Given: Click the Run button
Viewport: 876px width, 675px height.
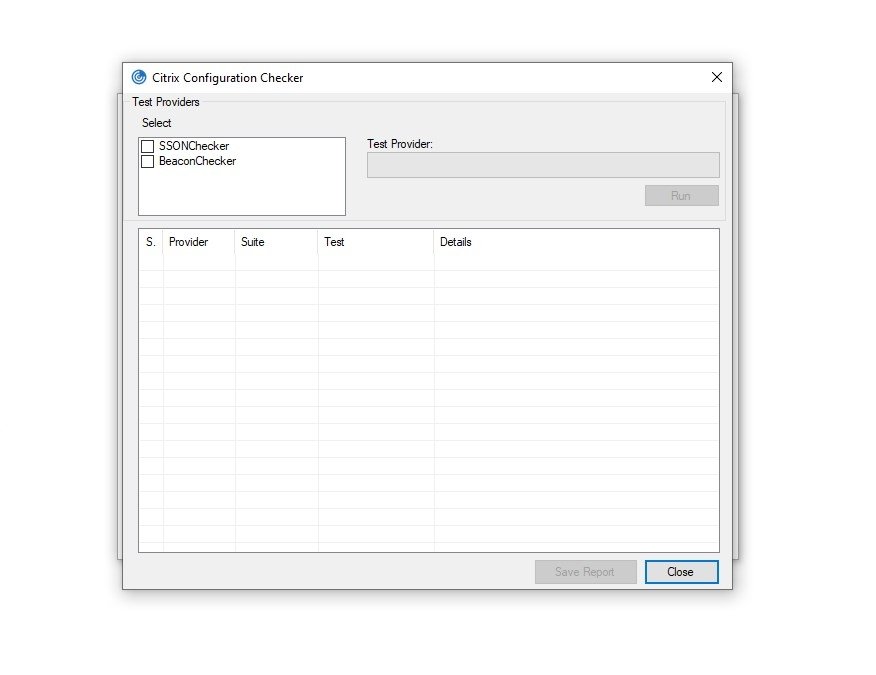Looking at the screenshot, I should click(682, 196).
